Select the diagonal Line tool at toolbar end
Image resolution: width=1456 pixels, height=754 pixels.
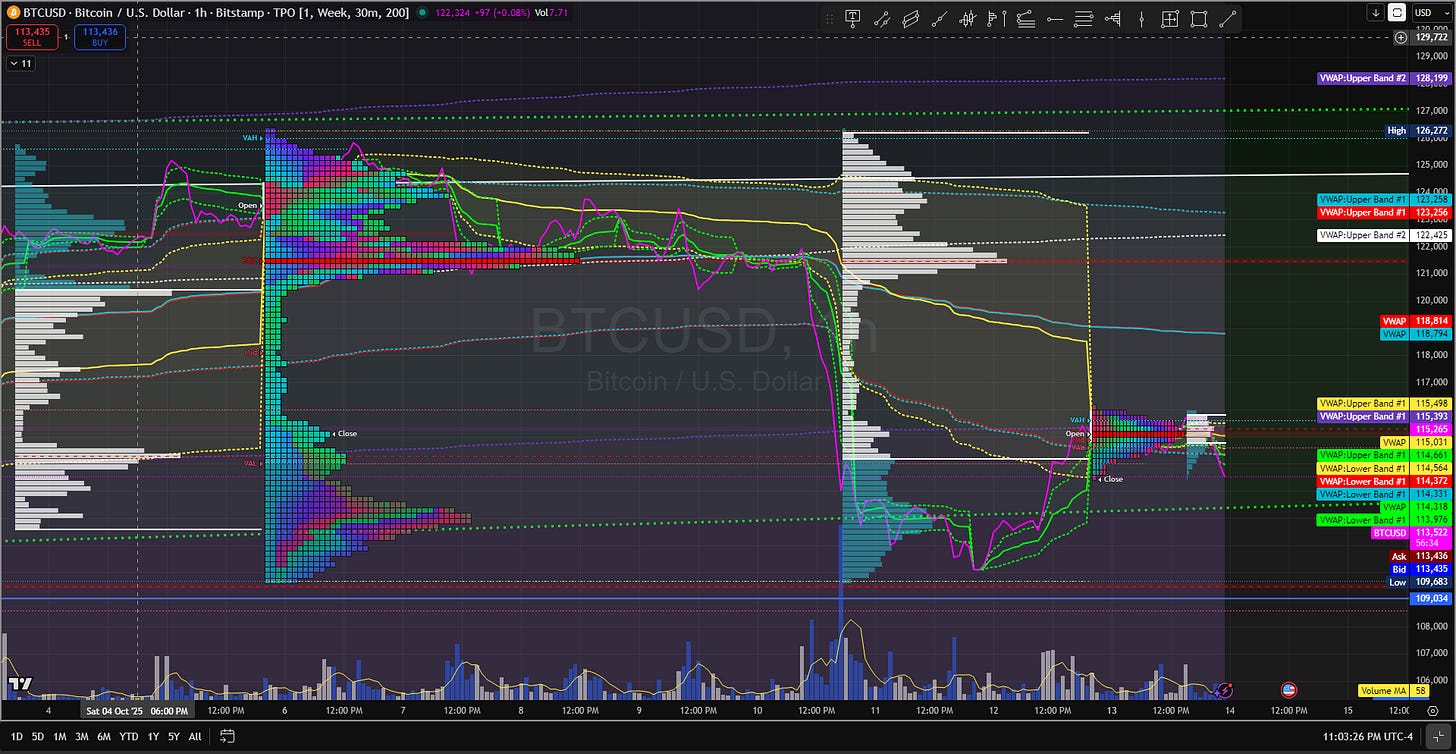(1228, 18)
